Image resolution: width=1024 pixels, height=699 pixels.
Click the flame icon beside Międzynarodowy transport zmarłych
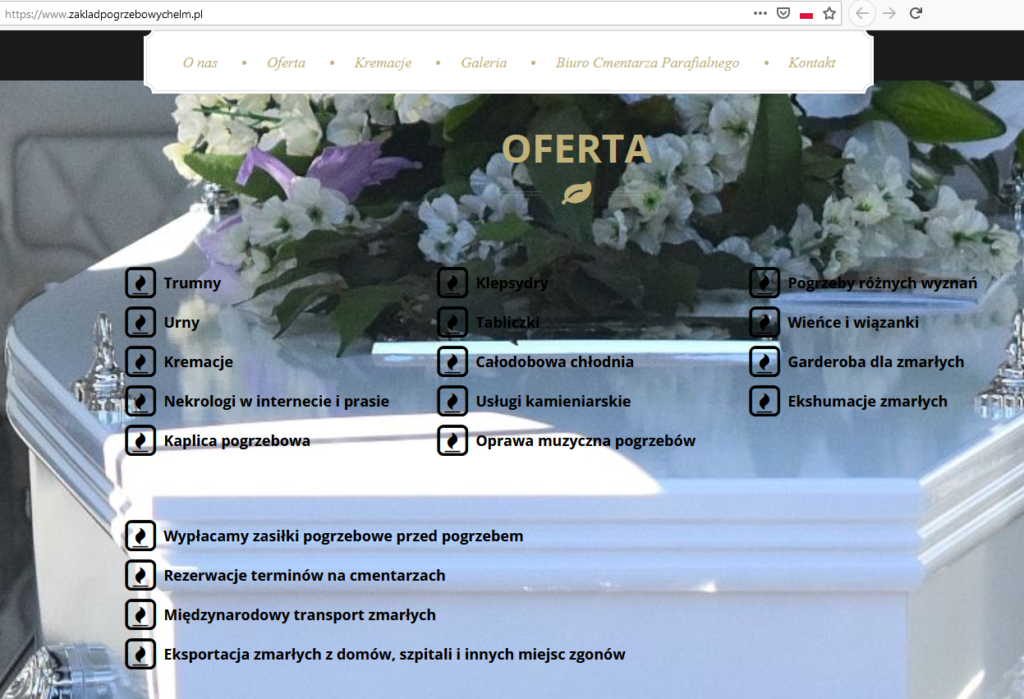click(140, 615)
